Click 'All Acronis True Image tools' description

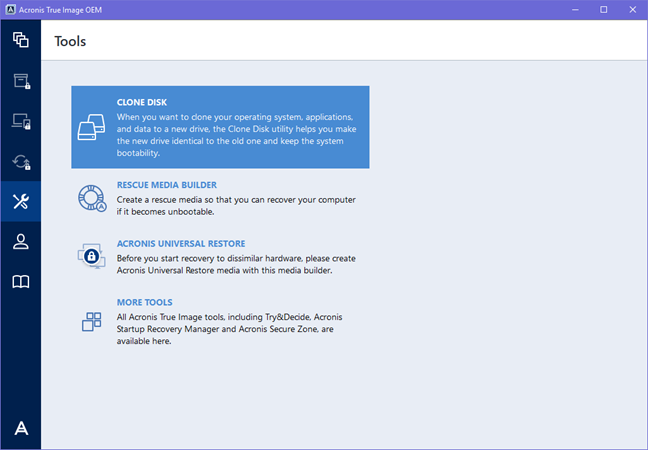pyautogui.click(x=229, y=329)
